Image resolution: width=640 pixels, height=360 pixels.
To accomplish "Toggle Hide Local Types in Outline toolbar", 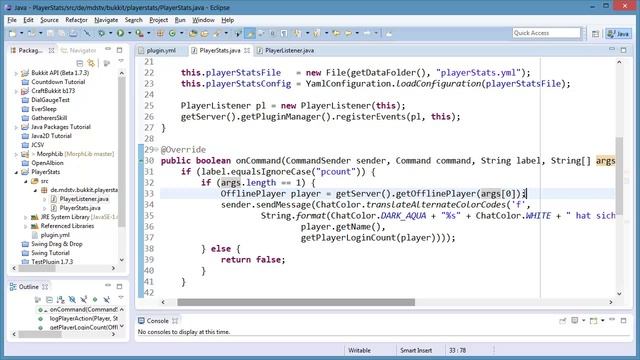I will [x=107, y=300].
